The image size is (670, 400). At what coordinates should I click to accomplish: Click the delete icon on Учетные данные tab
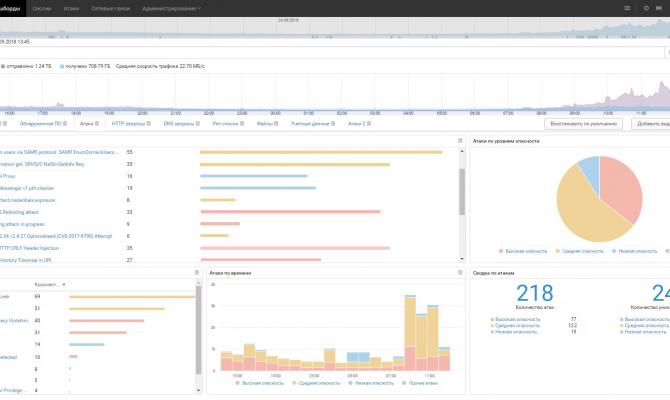(333, 124)
